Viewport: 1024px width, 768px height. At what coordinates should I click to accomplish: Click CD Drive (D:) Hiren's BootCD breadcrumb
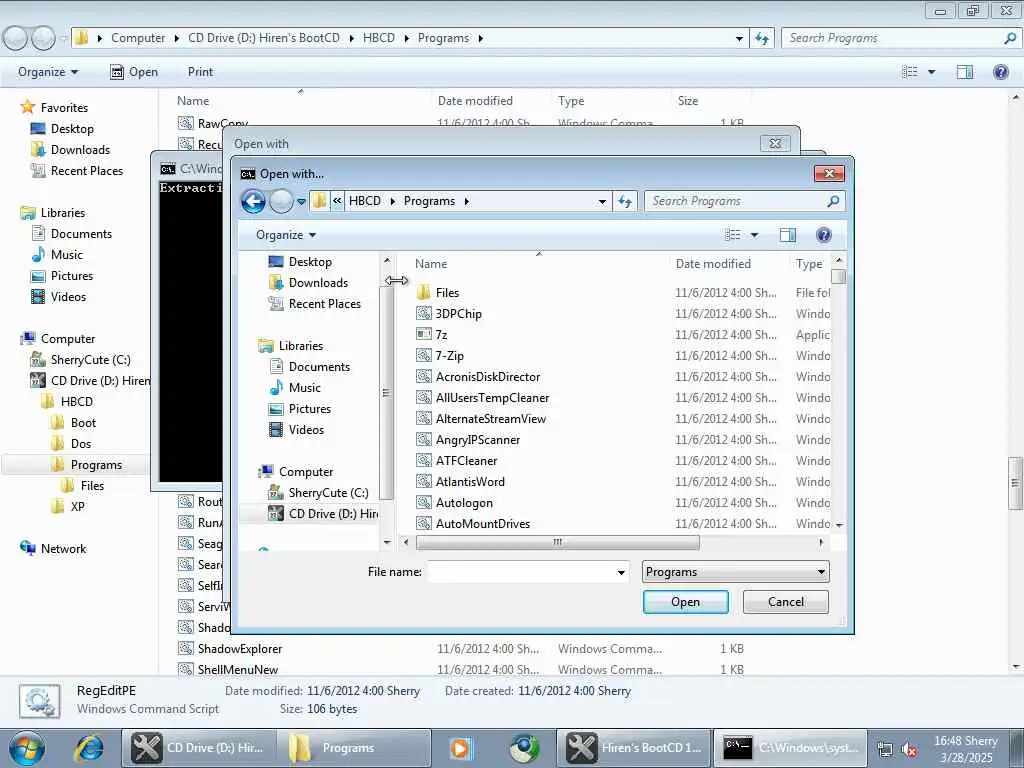tap(264, 38)
